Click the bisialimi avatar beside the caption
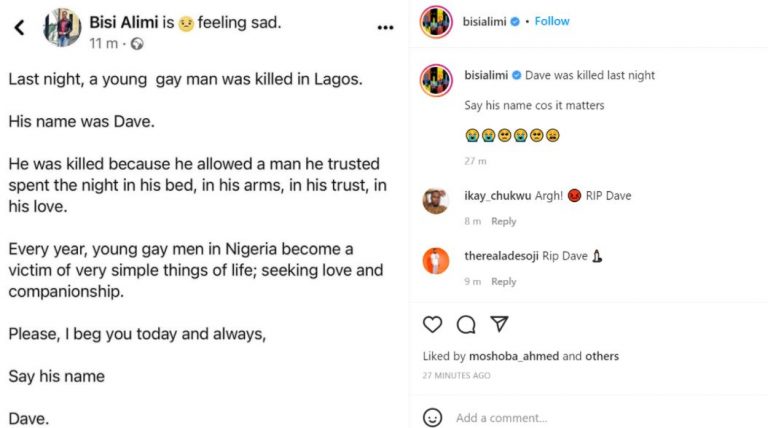 click(x=435, y=80)
